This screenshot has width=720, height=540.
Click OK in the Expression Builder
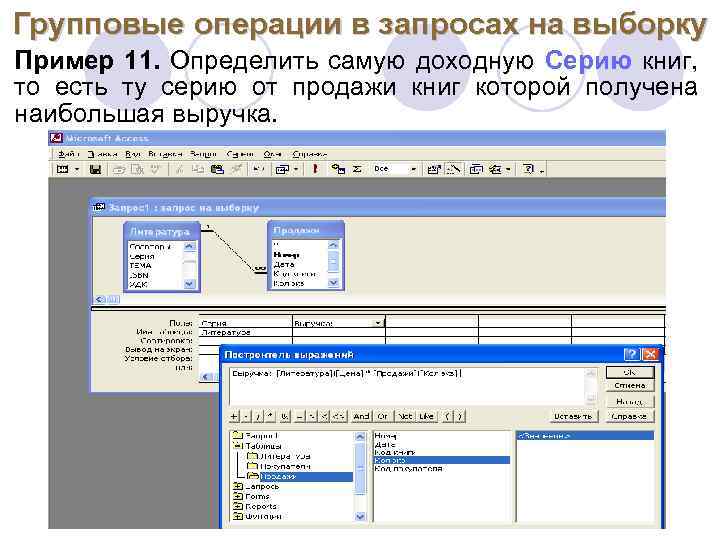[630, 372]
